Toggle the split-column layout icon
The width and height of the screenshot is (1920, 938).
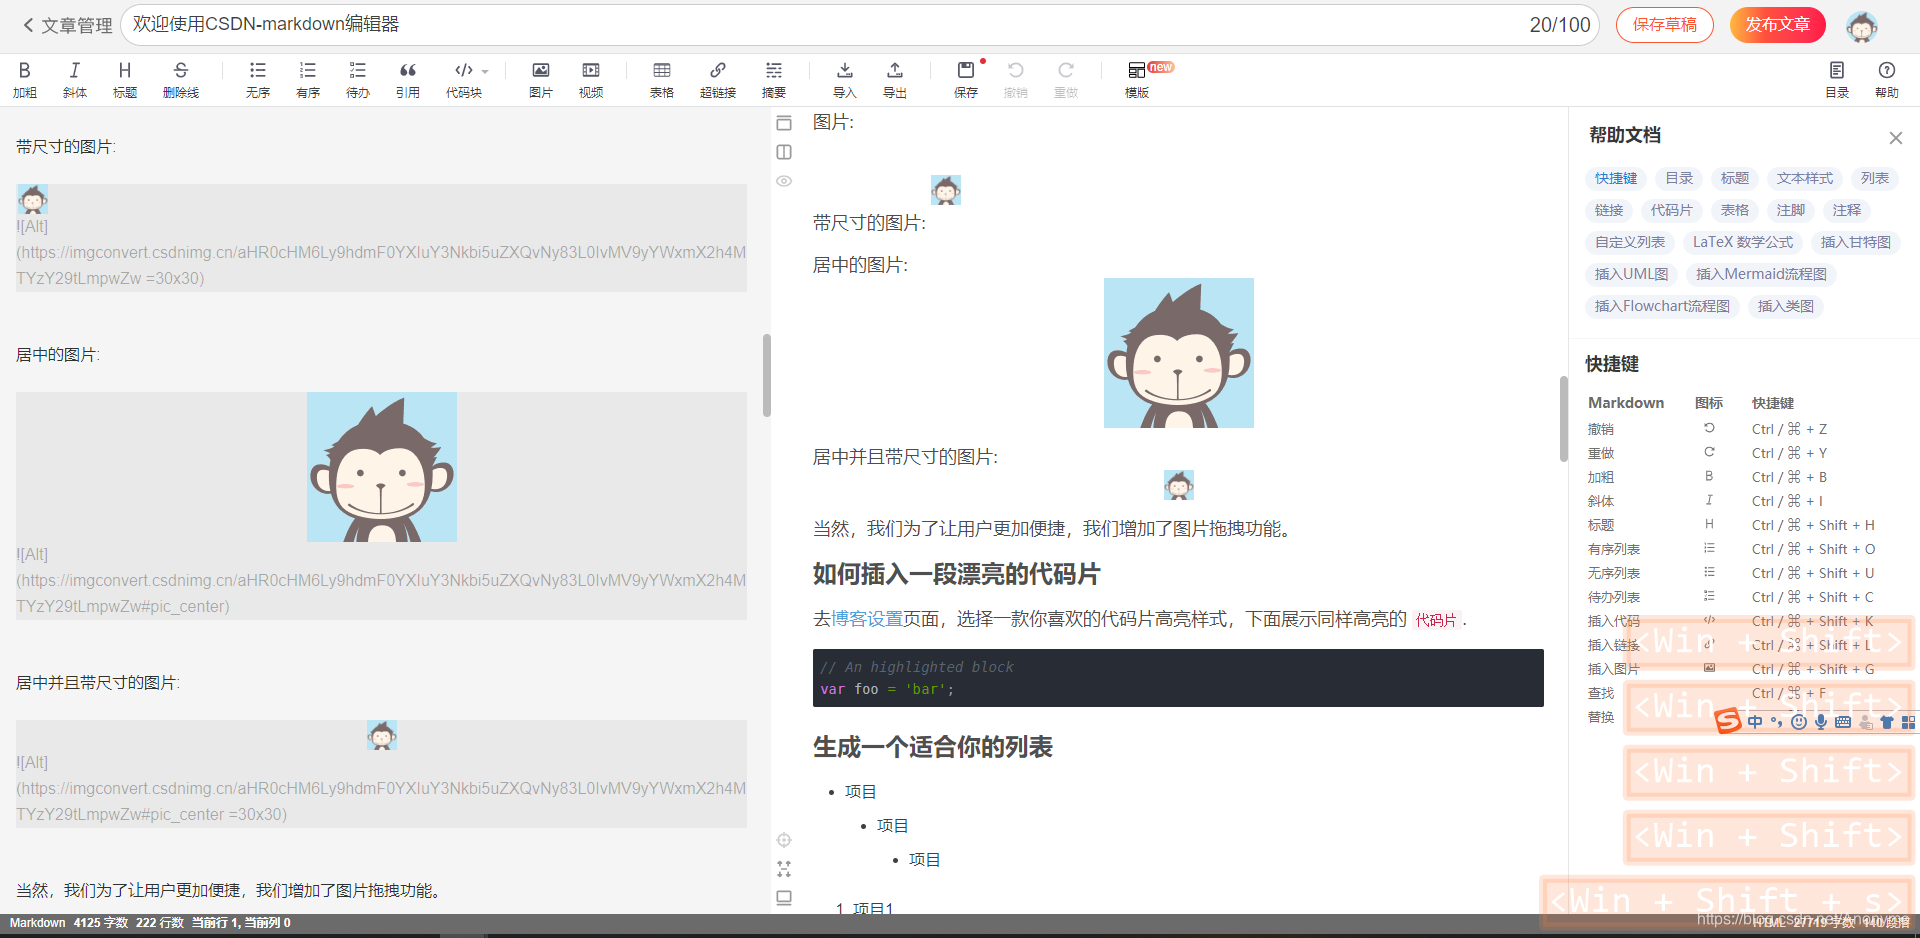coord(784,152)
